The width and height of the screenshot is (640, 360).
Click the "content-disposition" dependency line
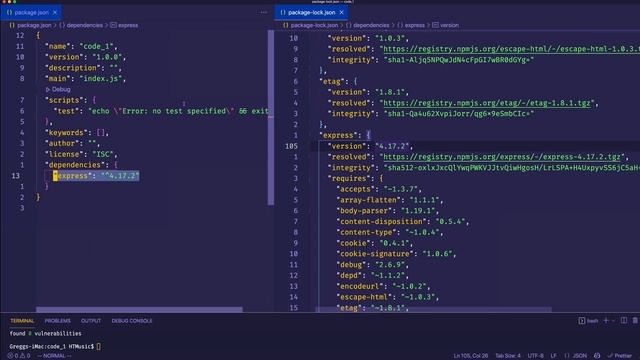pyautogui.click(x=402, y=222)
